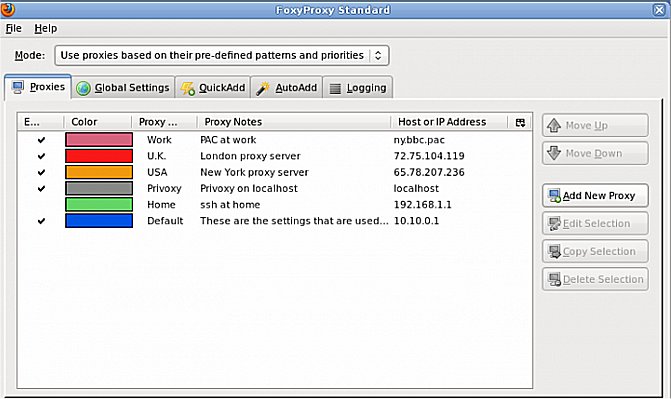Screen dimensions: 671x399
Task: Click the Enabled 'E...' column header
Action: (41, 122)
